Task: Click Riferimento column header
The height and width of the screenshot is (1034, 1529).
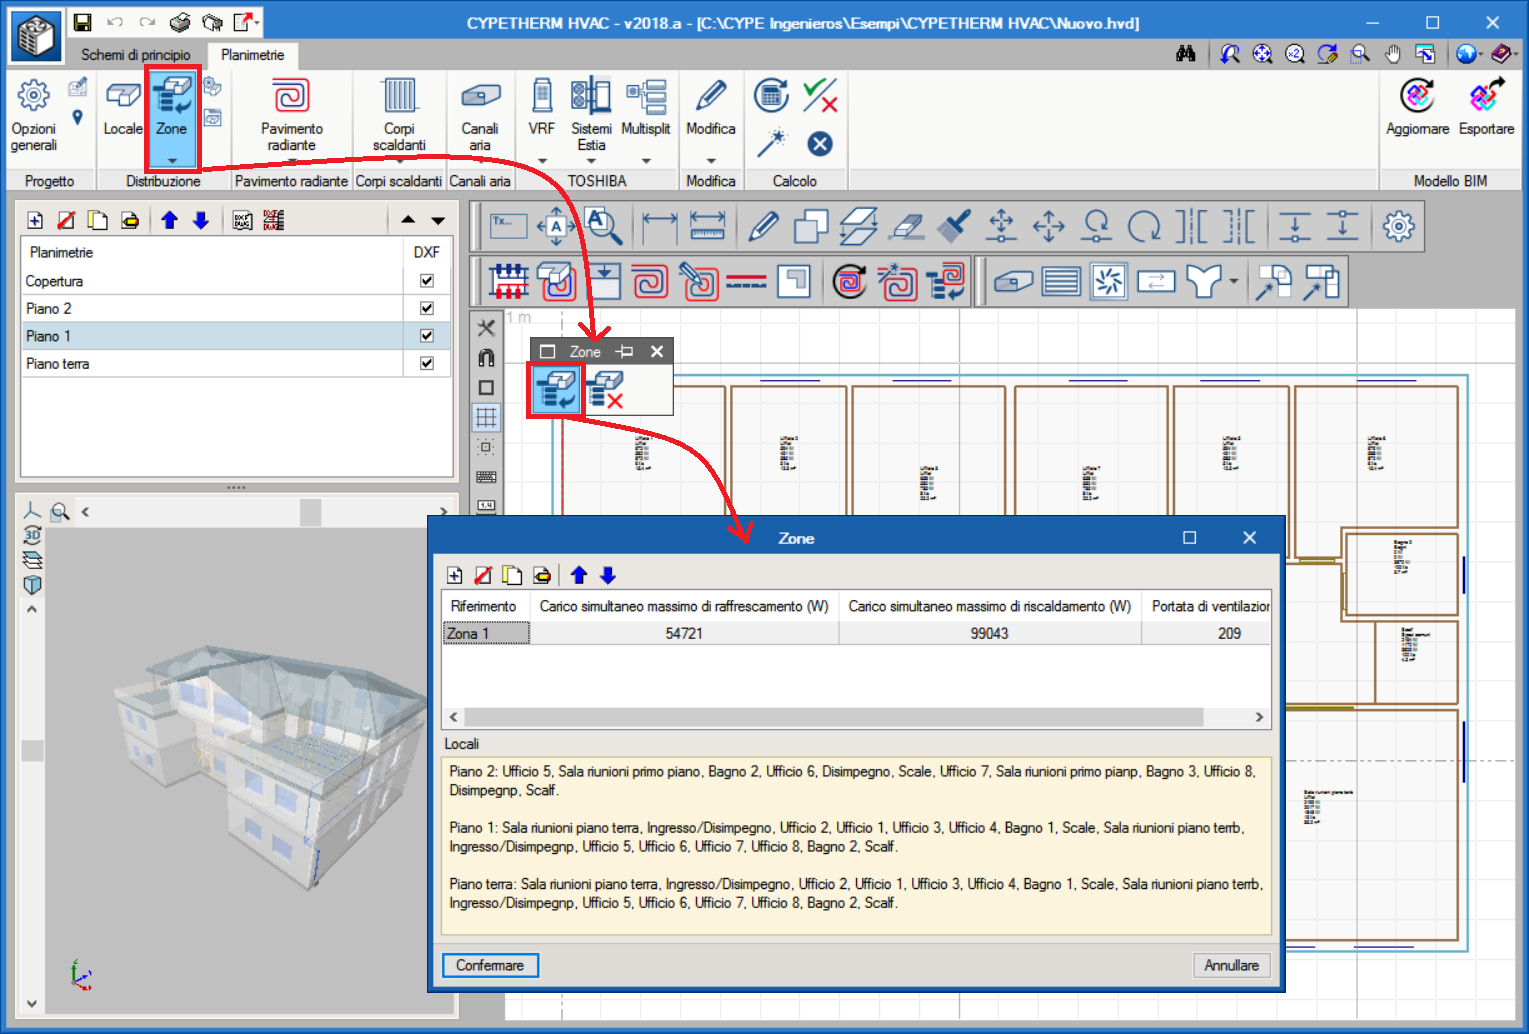Action: click(x=484, y=606)
